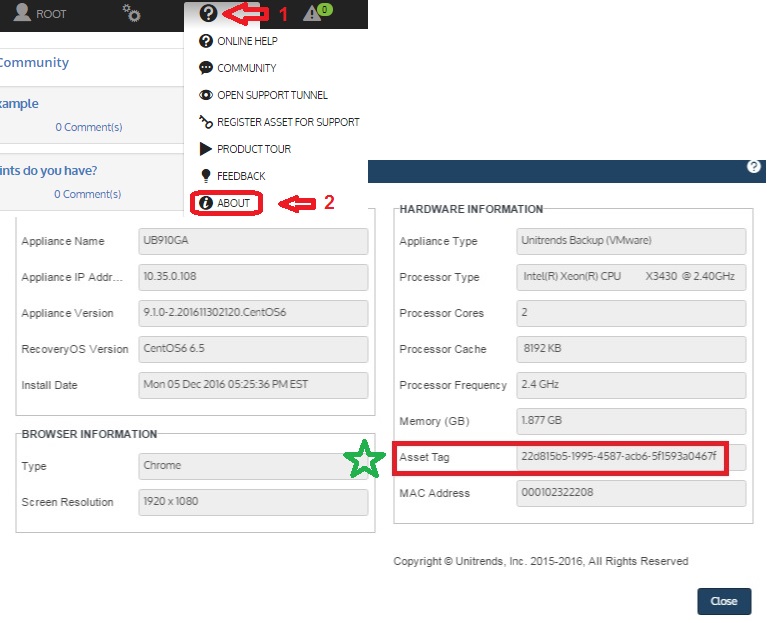
Task: Click the Appliance IP Address field
Action: click(253, 277)
